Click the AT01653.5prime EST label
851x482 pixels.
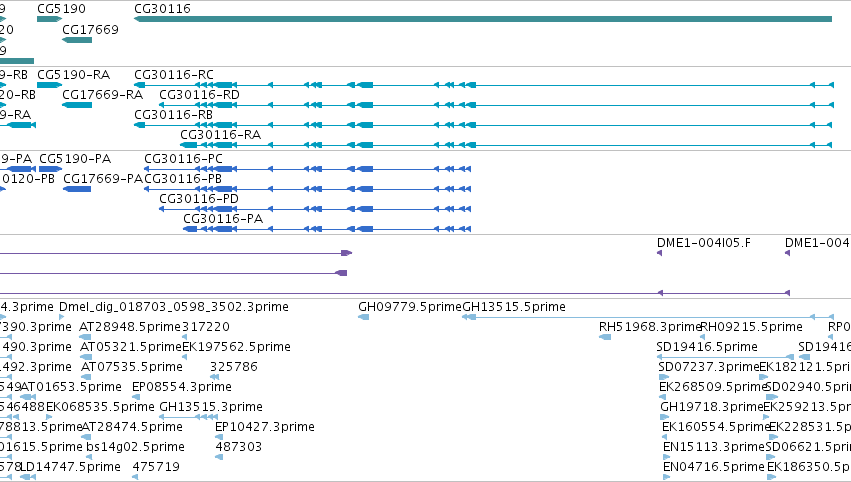(x=71, y=387)
